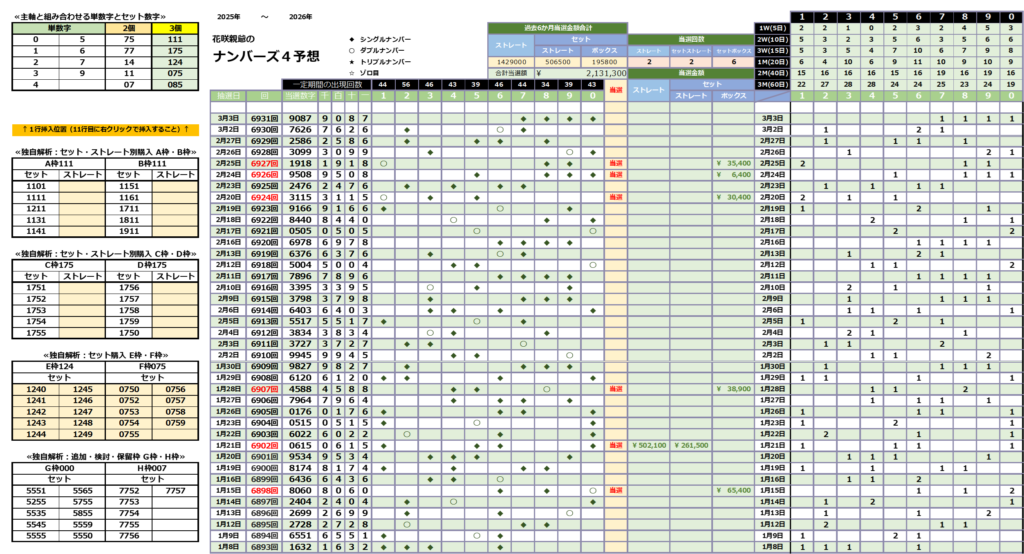
Task: Select the red 当選 mark in the 6927回 row
Action: point(615,162)
